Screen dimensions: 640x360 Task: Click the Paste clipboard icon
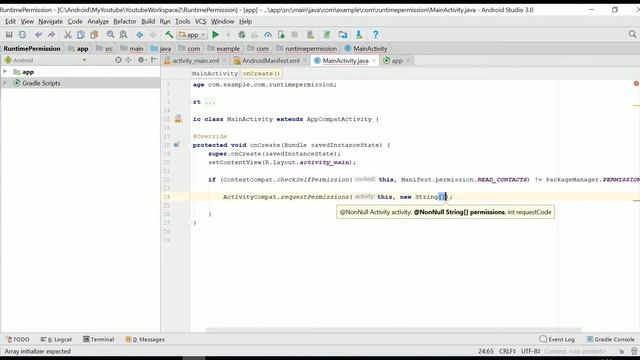pos(94,35)
